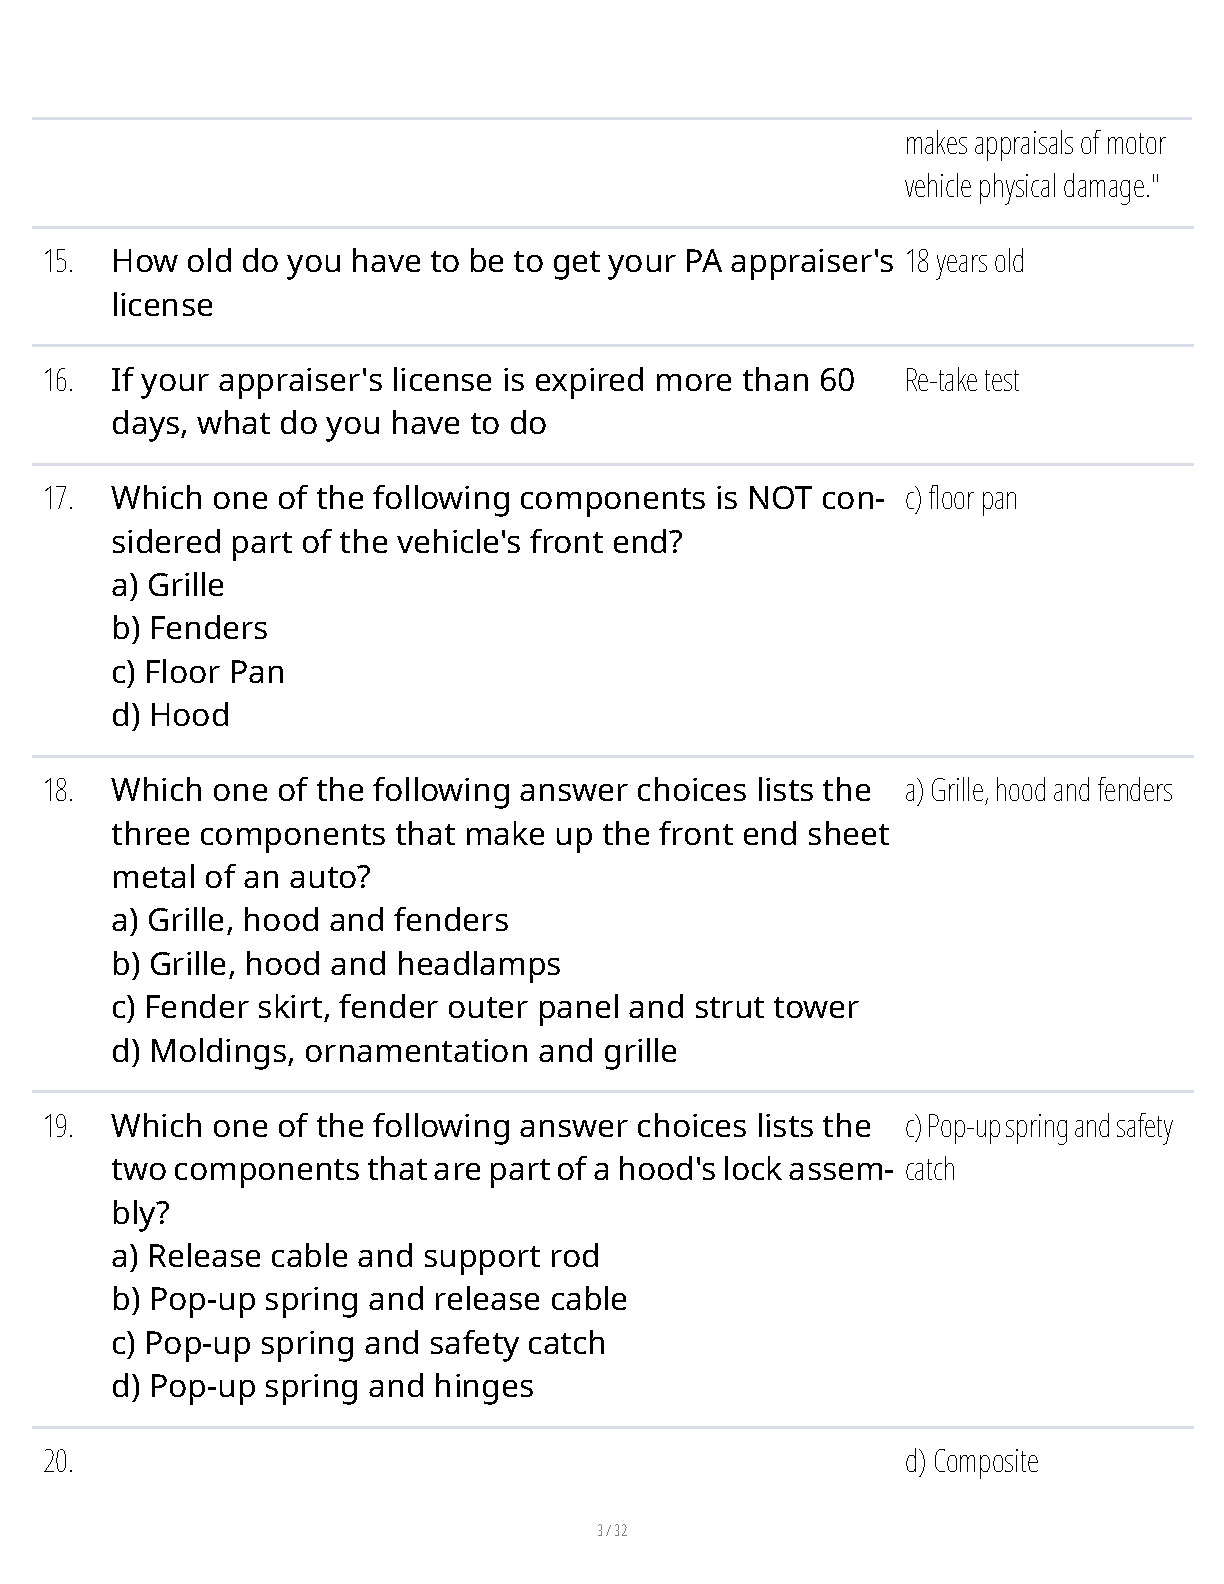Click choice "b) Fenders" under question 17
The width and height of the screenshot is (1224, 1584).
click(x=190, y=628)
